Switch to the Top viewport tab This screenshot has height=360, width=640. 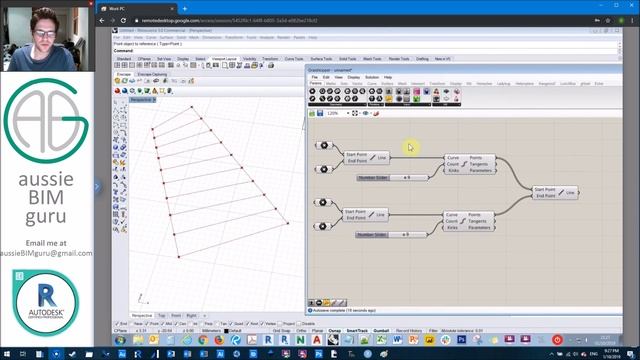click(162, 316)
